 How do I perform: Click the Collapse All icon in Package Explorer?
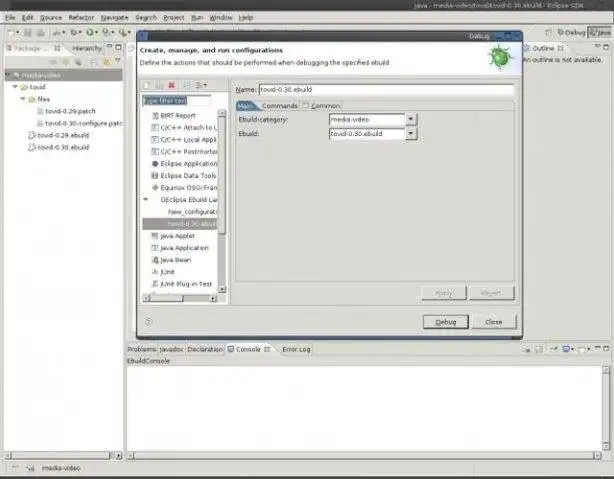(x=93, y=62)
